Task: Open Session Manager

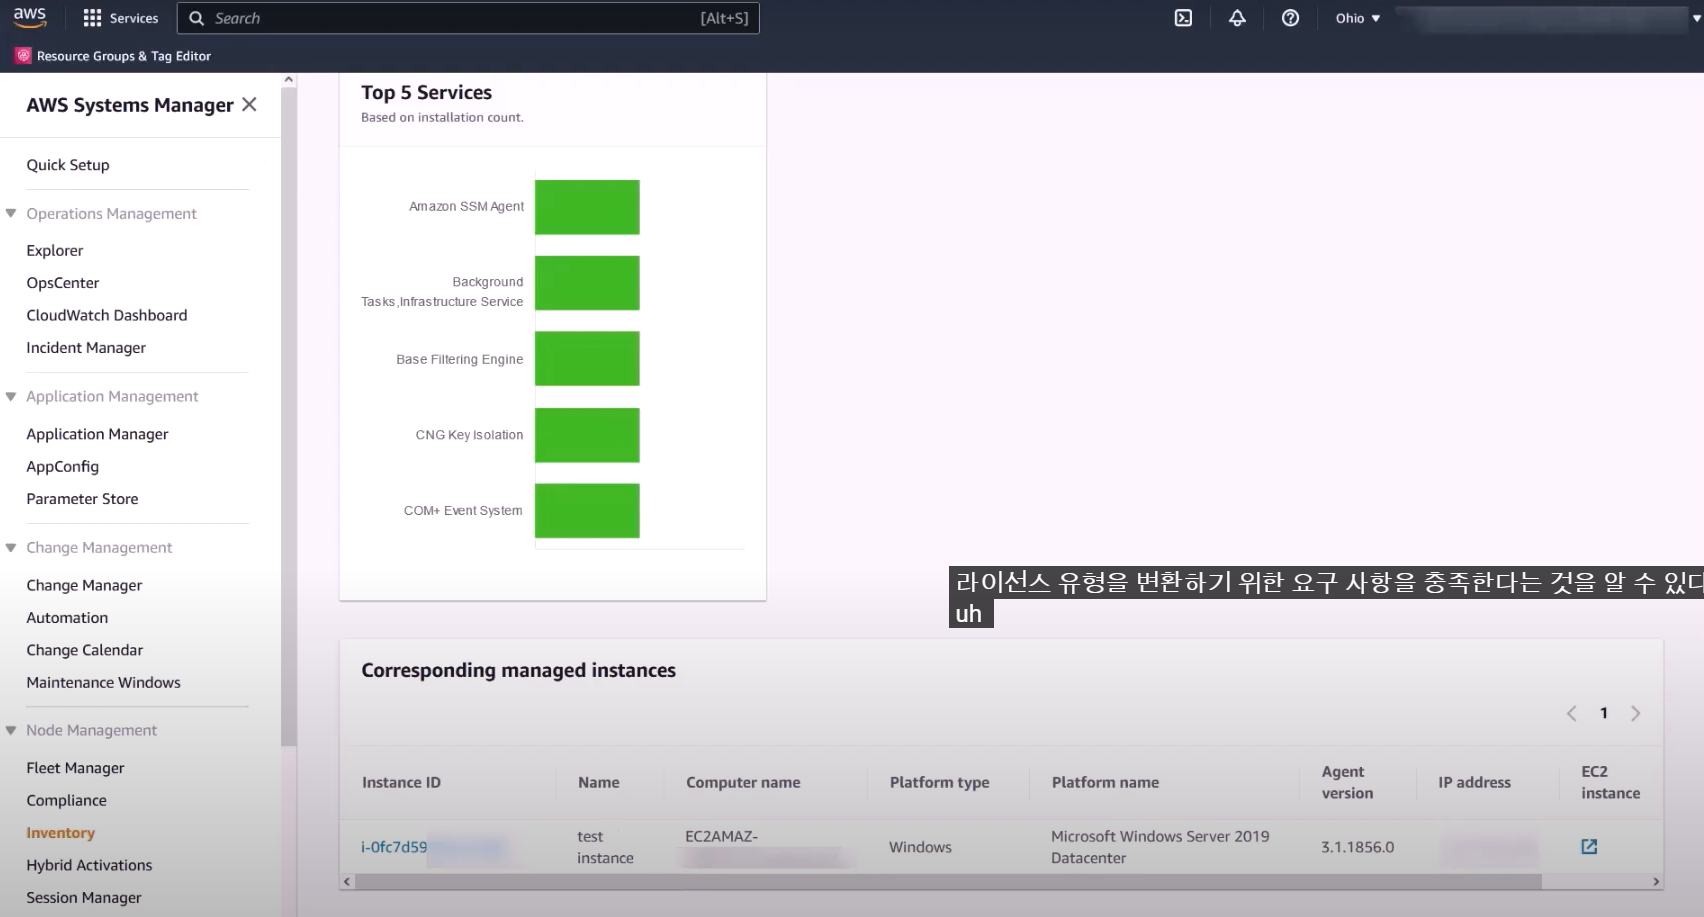Action: pyautogui.click(x=84, y=898)
